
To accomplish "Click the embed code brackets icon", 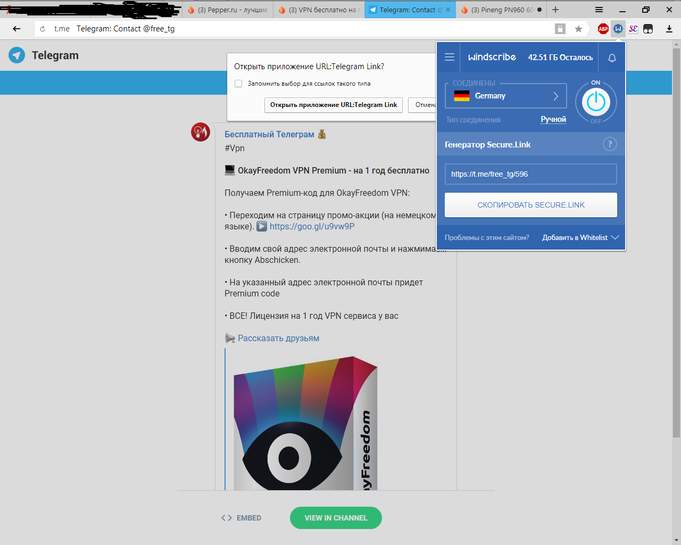I will [x=226, y=518].
